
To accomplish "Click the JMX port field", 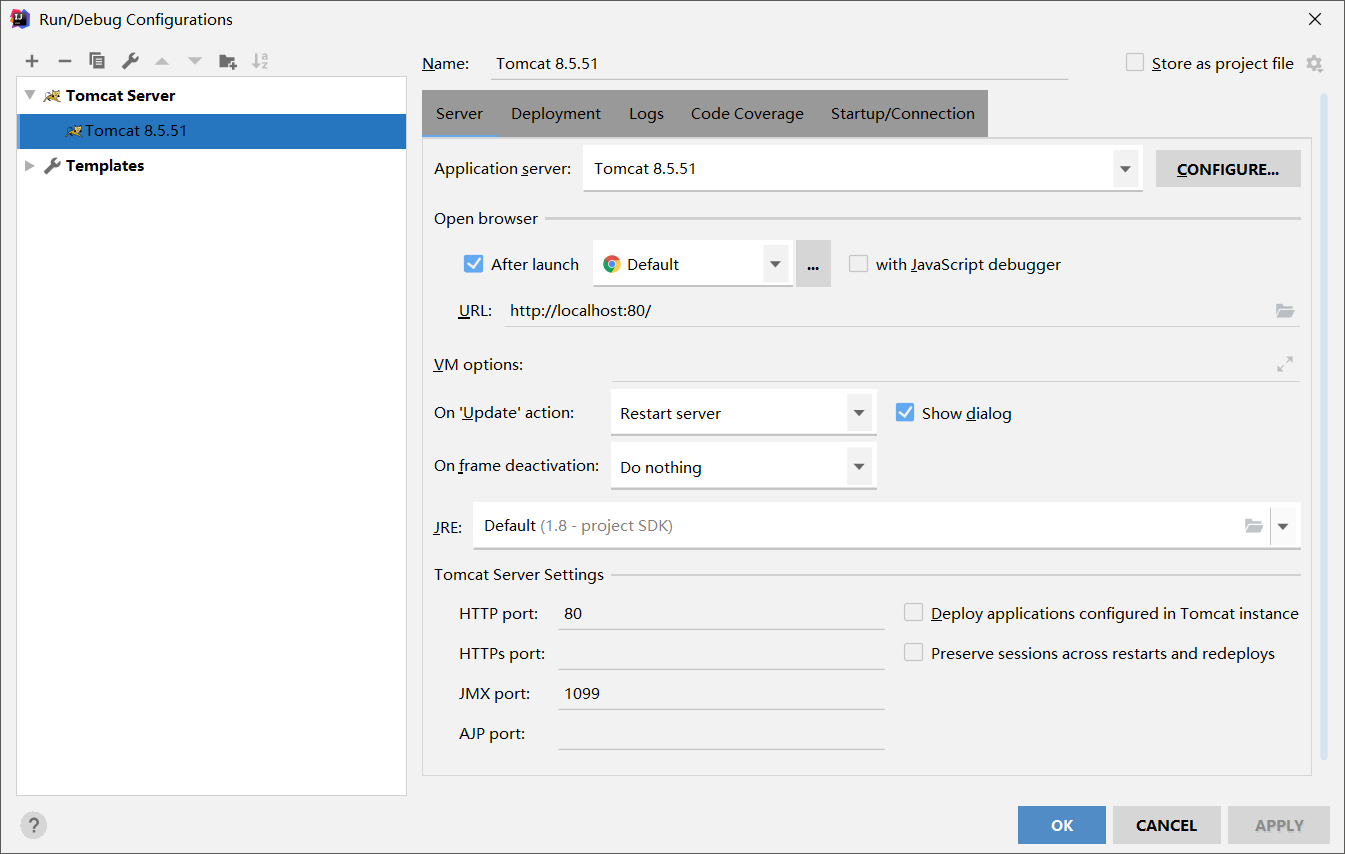I will pos(721,693).
